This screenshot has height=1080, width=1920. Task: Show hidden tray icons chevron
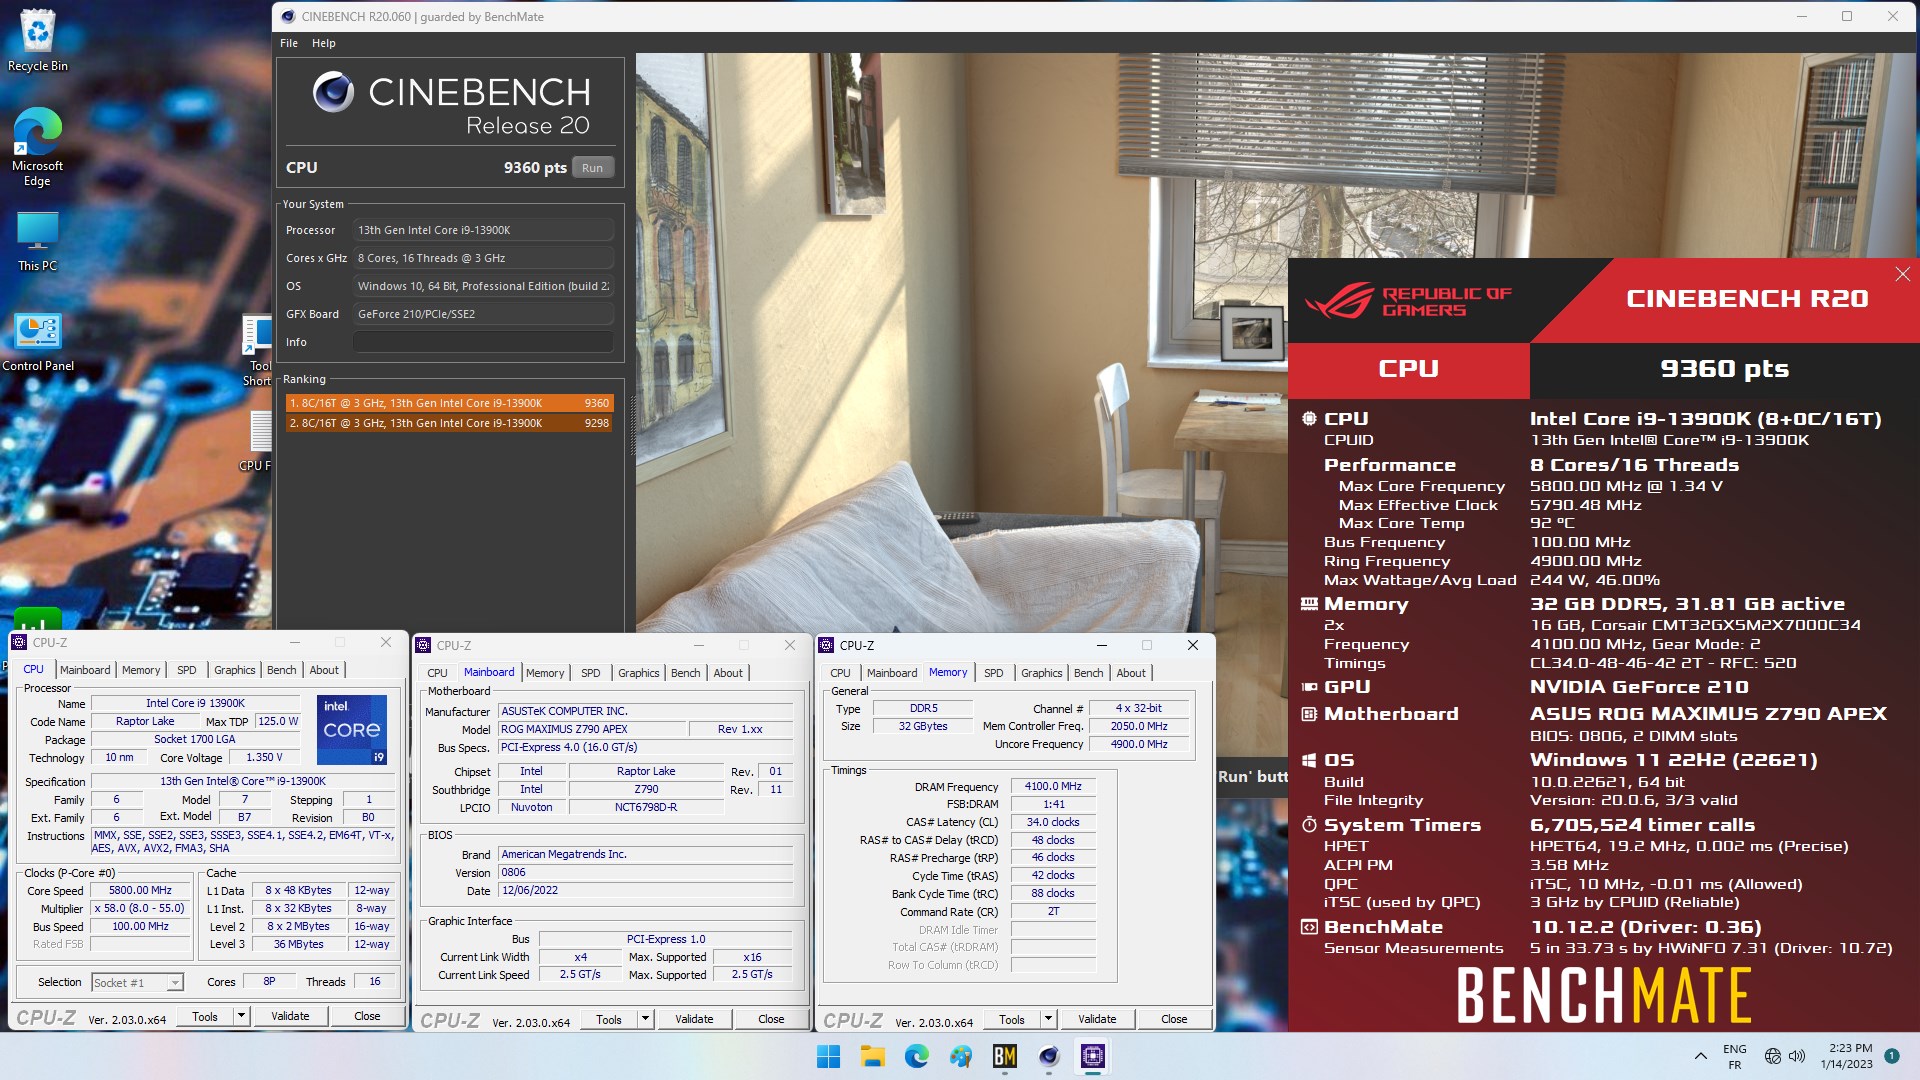(x=1700, y=1056)
